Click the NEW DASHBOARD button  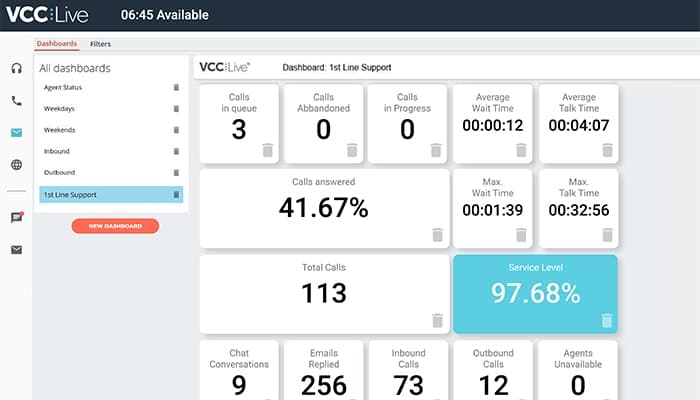coord(115,226)
